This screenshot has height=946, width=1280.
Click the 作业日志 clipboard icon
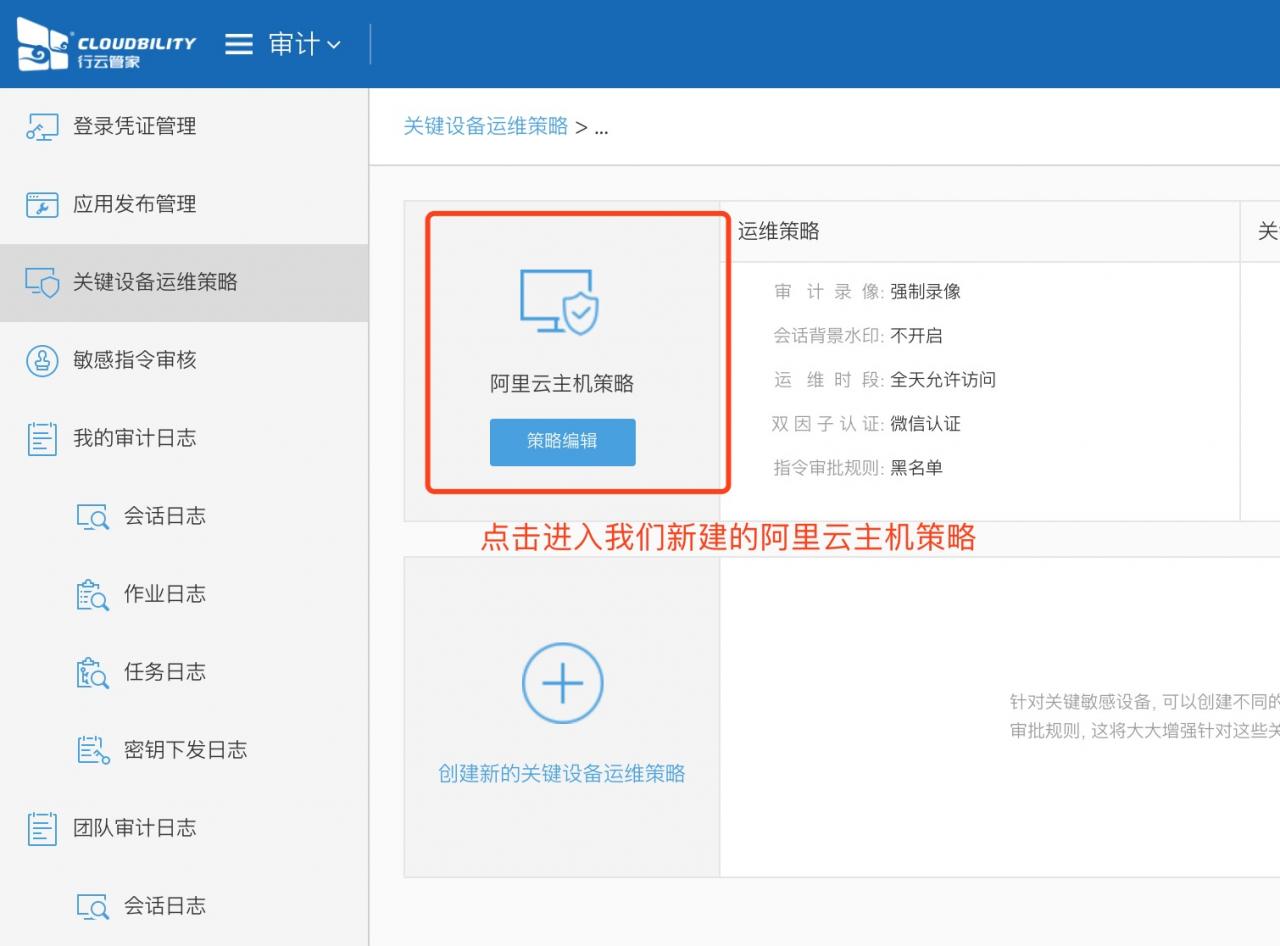(x=93, y=595)
